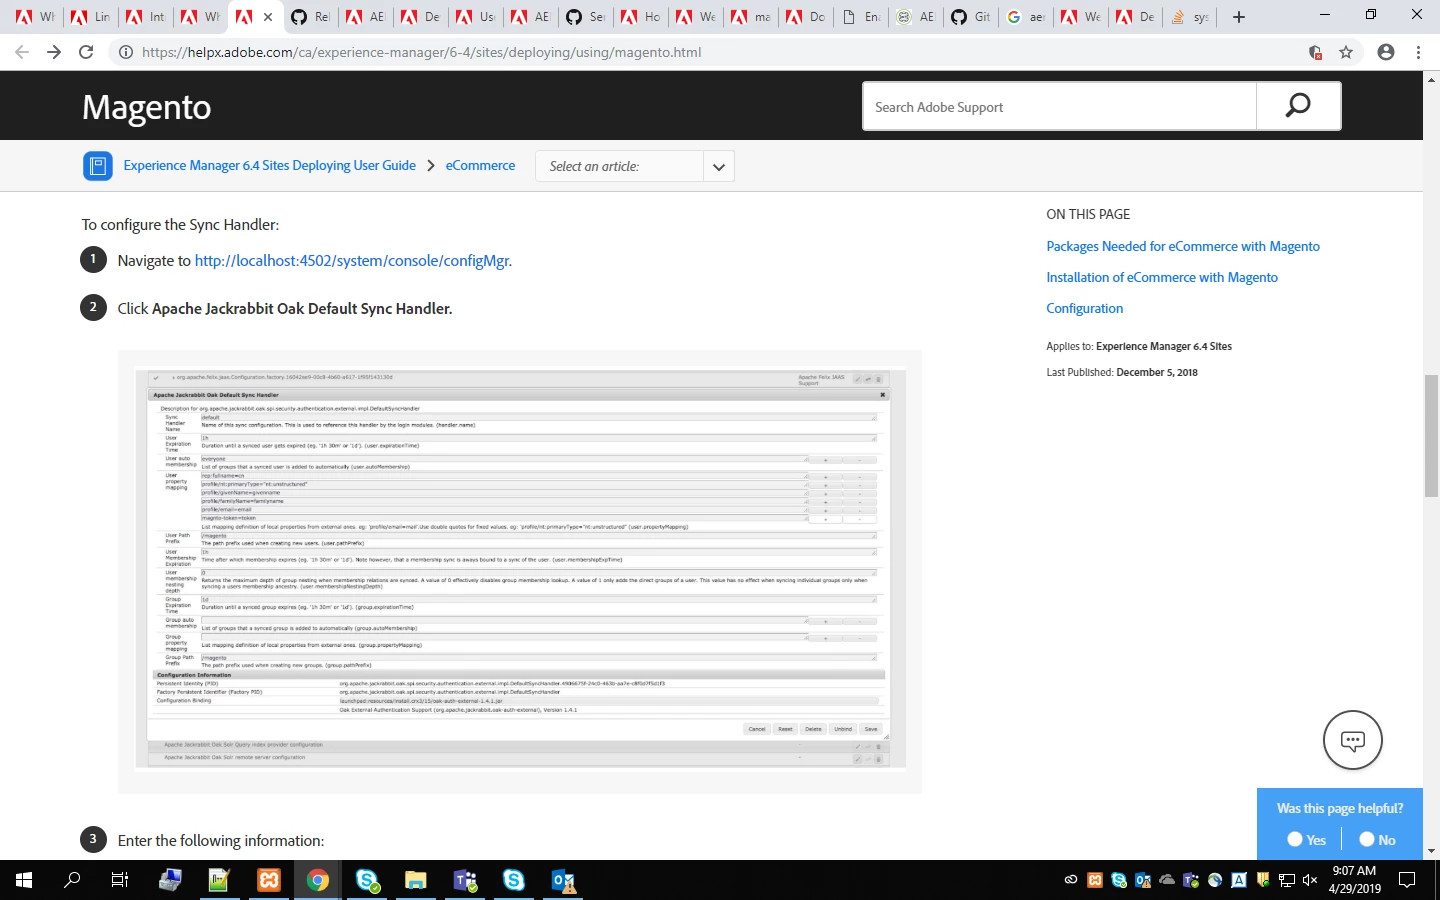The height and width of the screenshot is (900, 1440).
Task: Switch to the 'Lin' browser tab
Action: (x=91, y=17)
